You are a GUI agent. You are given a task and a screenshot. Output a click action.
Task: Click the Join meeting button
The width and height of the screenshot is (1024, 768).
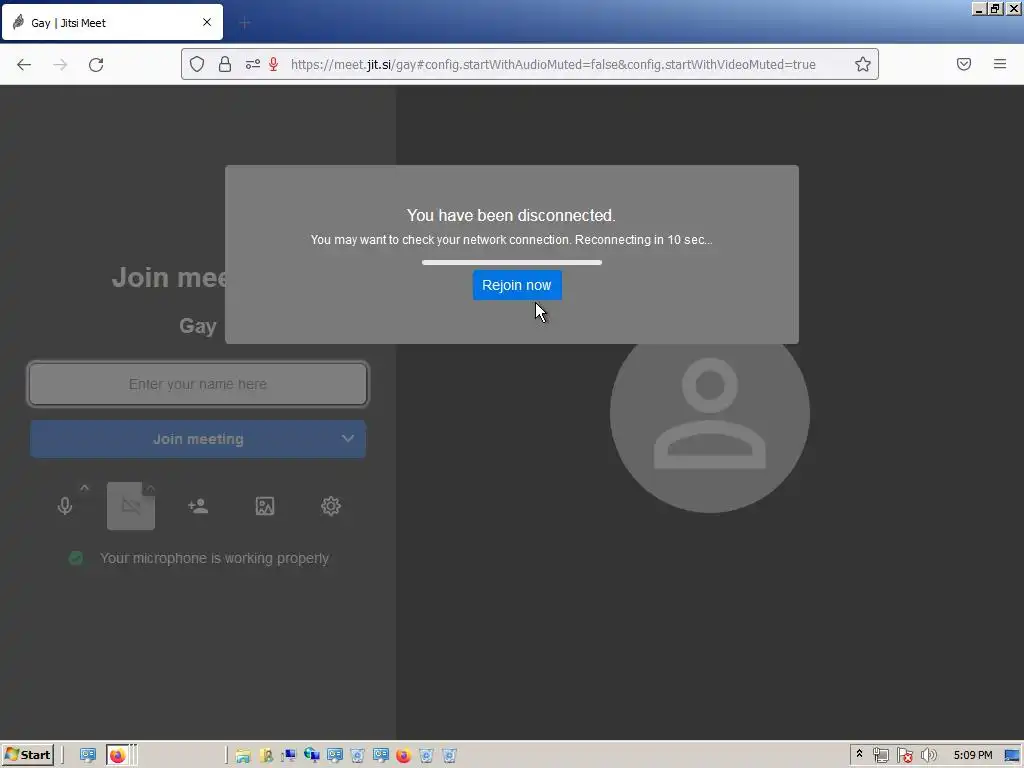coord(198,439)
